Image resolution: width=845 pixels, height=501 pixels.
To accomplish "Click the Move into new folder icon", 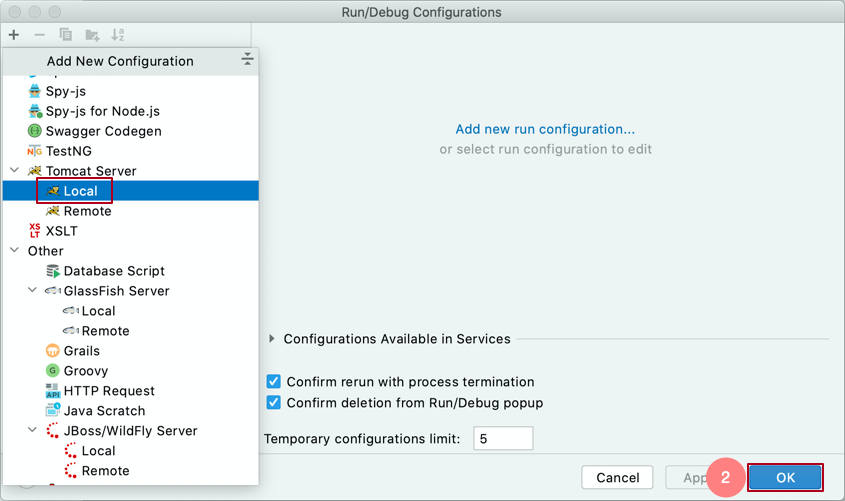I will click(x=92, y=35).
